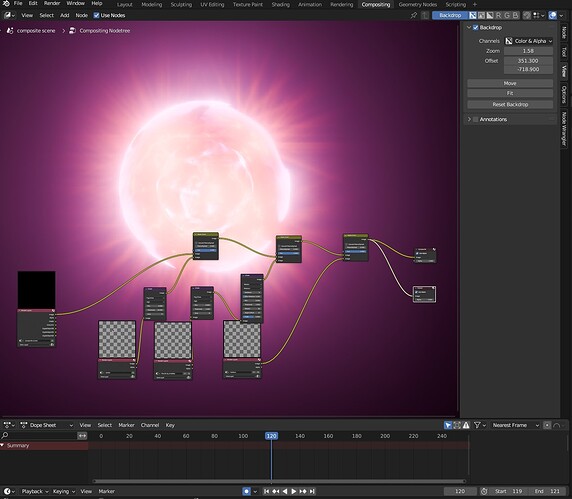Open the Render menu

pos(52,3)
